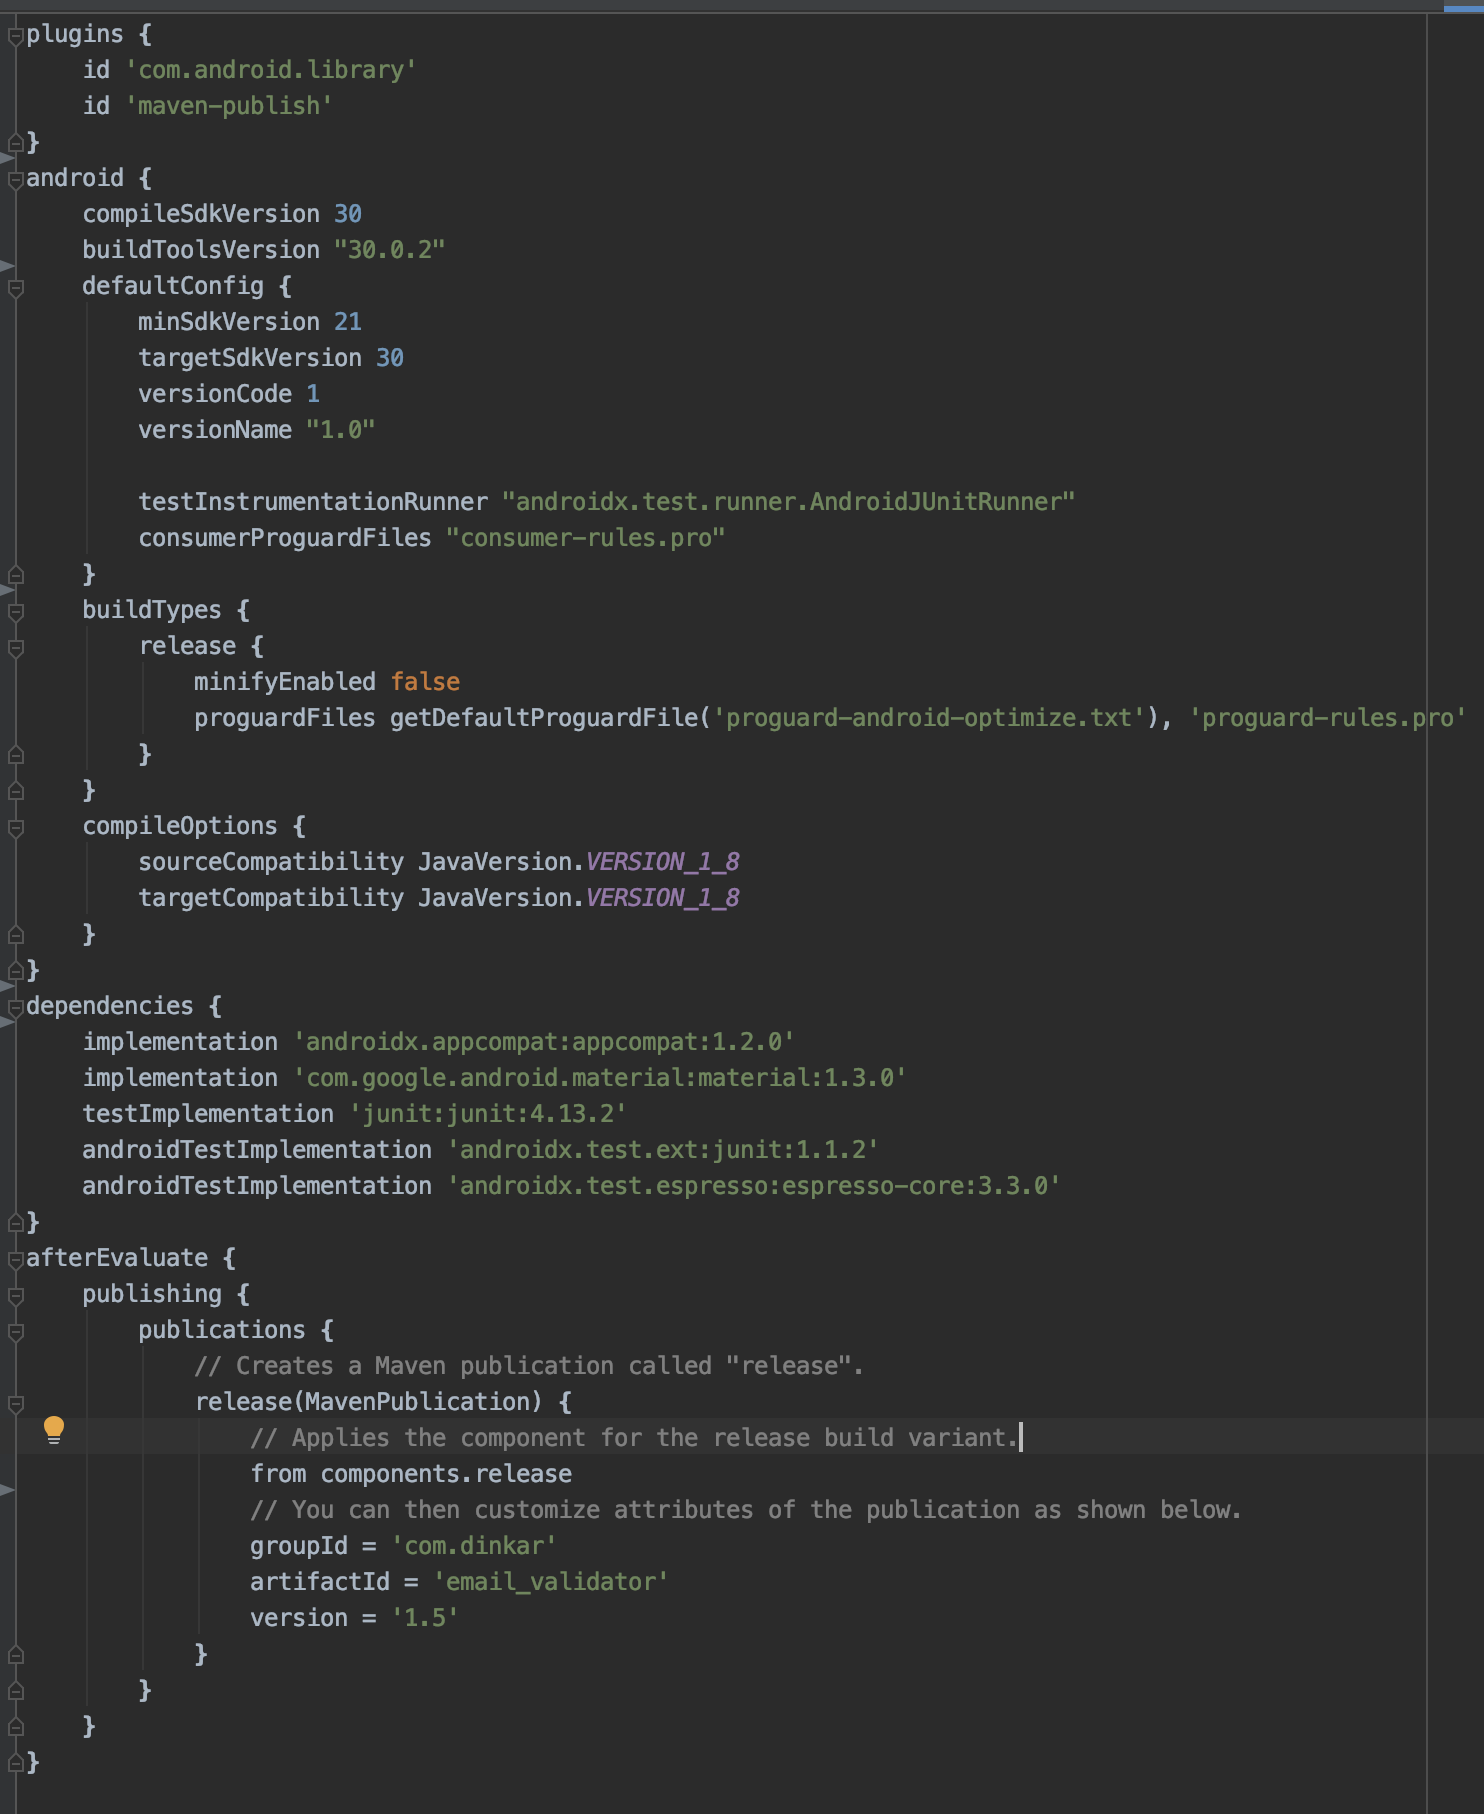Click artifactId value 'email_validator'
Screen dimensions: 1484x1814
[x=550, y=1582]
